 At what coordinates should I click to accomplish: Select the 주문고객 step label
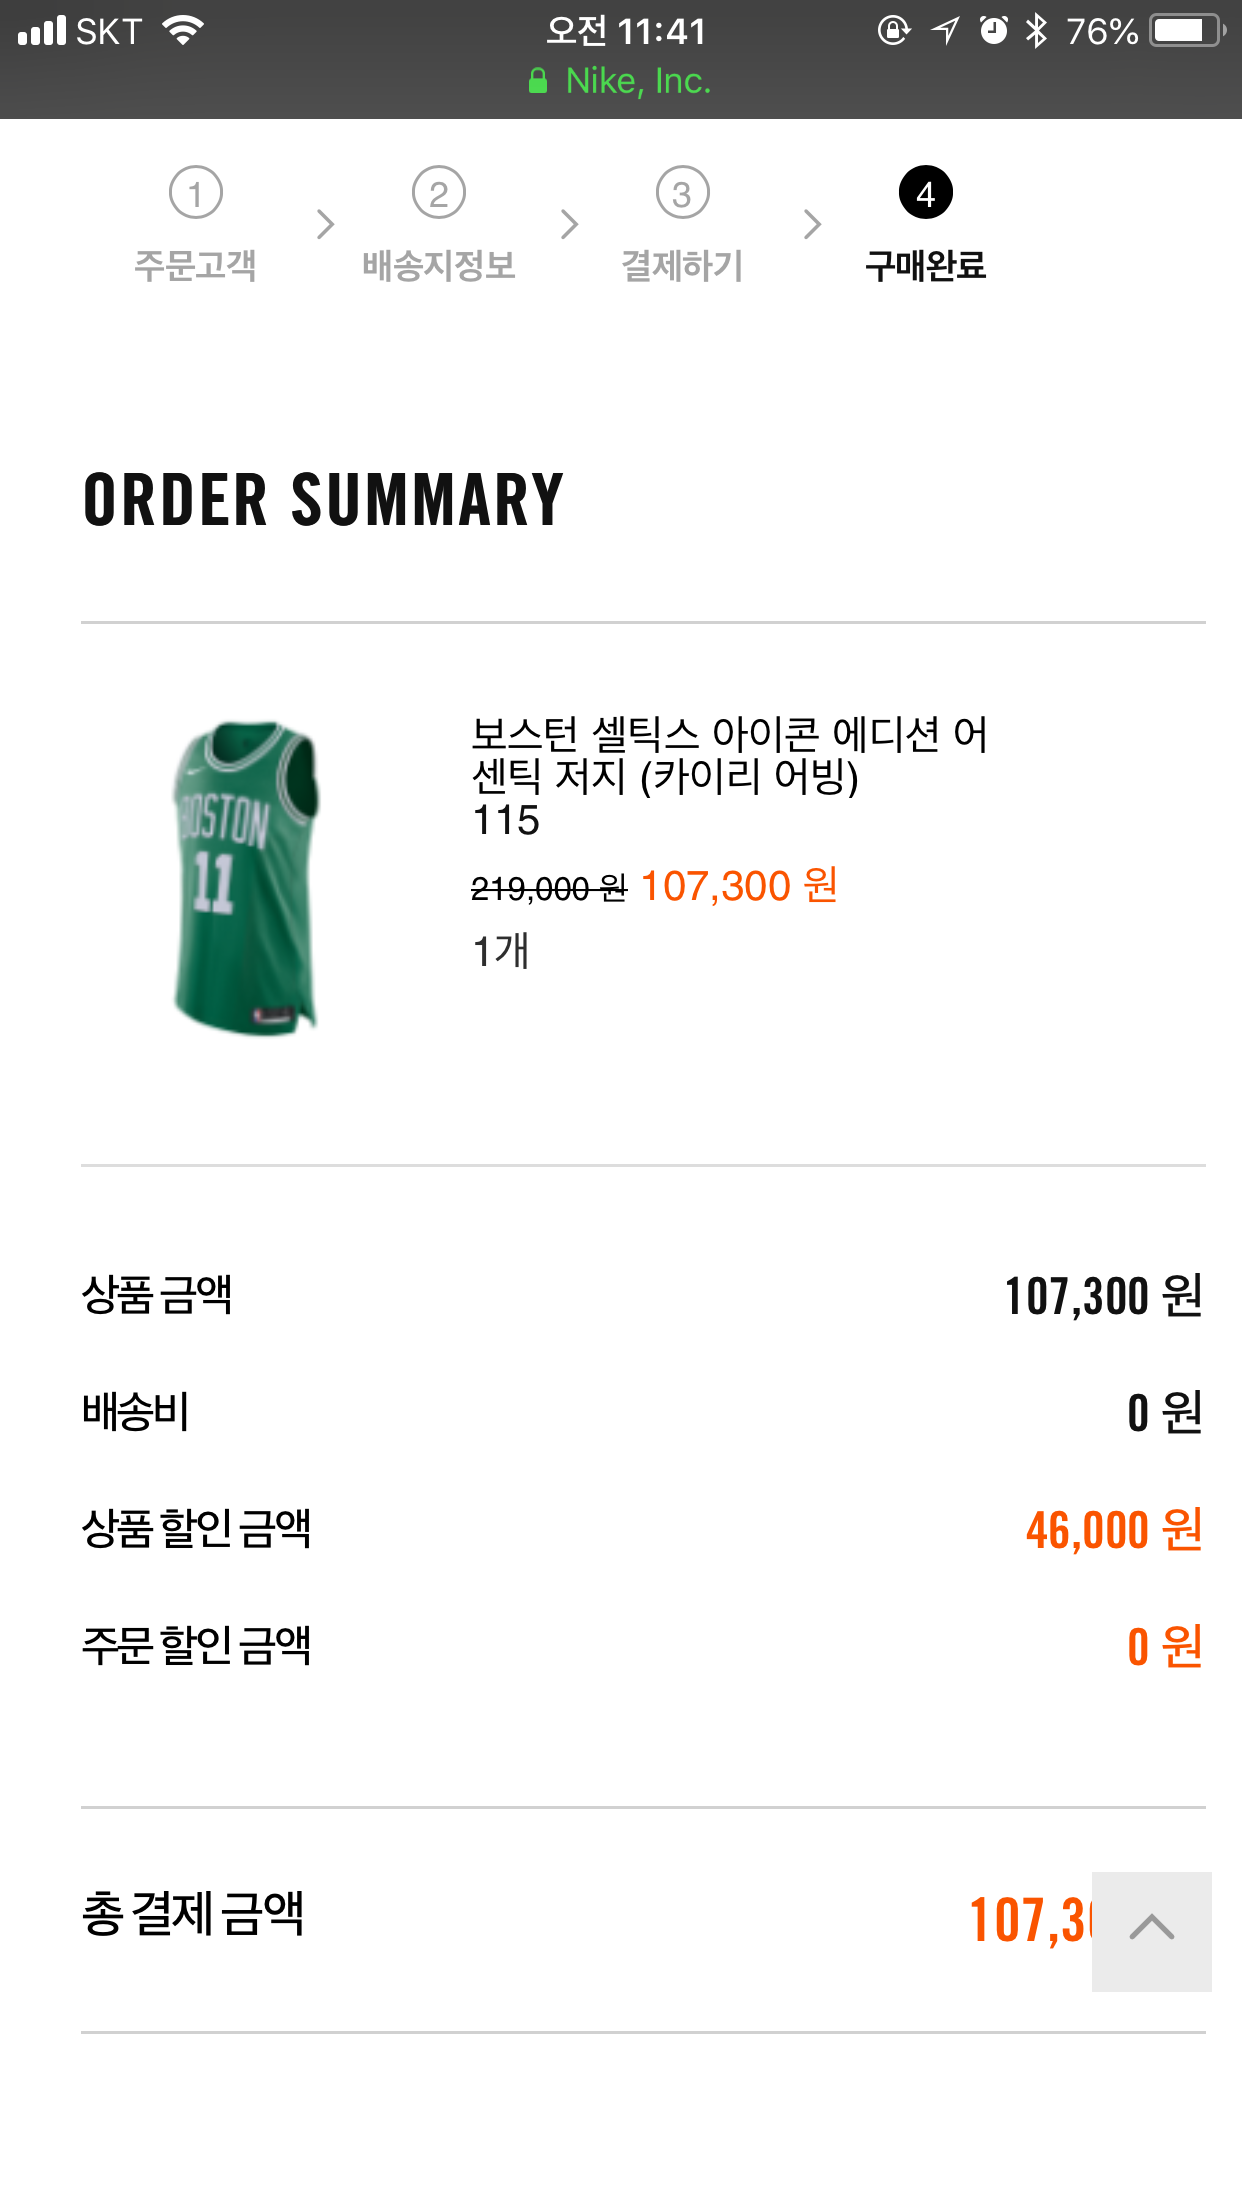click(195, 266)
